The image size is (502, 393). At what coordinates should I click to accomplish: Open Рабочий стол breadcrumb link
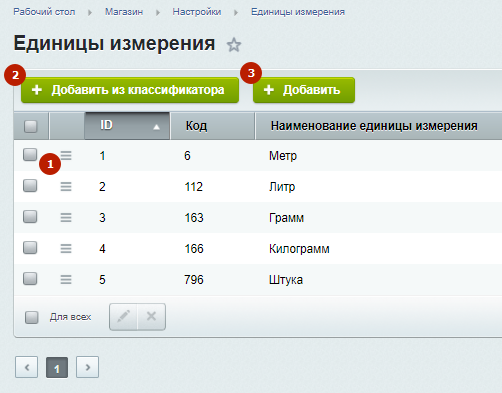(x=44, y=12)
